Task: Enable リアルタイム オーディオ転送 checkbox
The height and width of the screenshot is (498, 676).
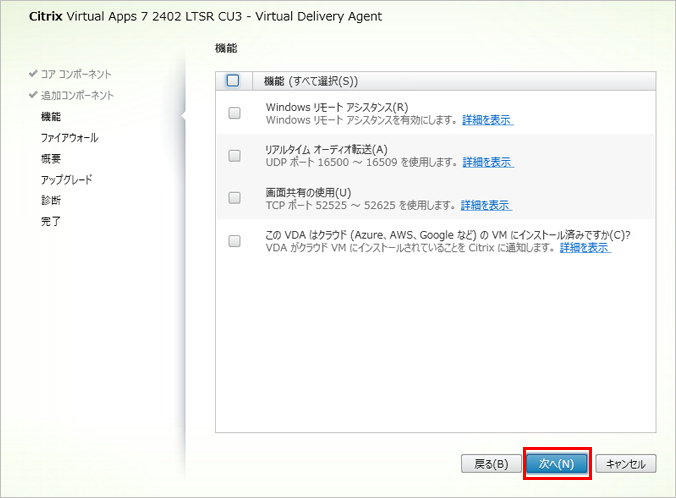Action: point(234,155)
